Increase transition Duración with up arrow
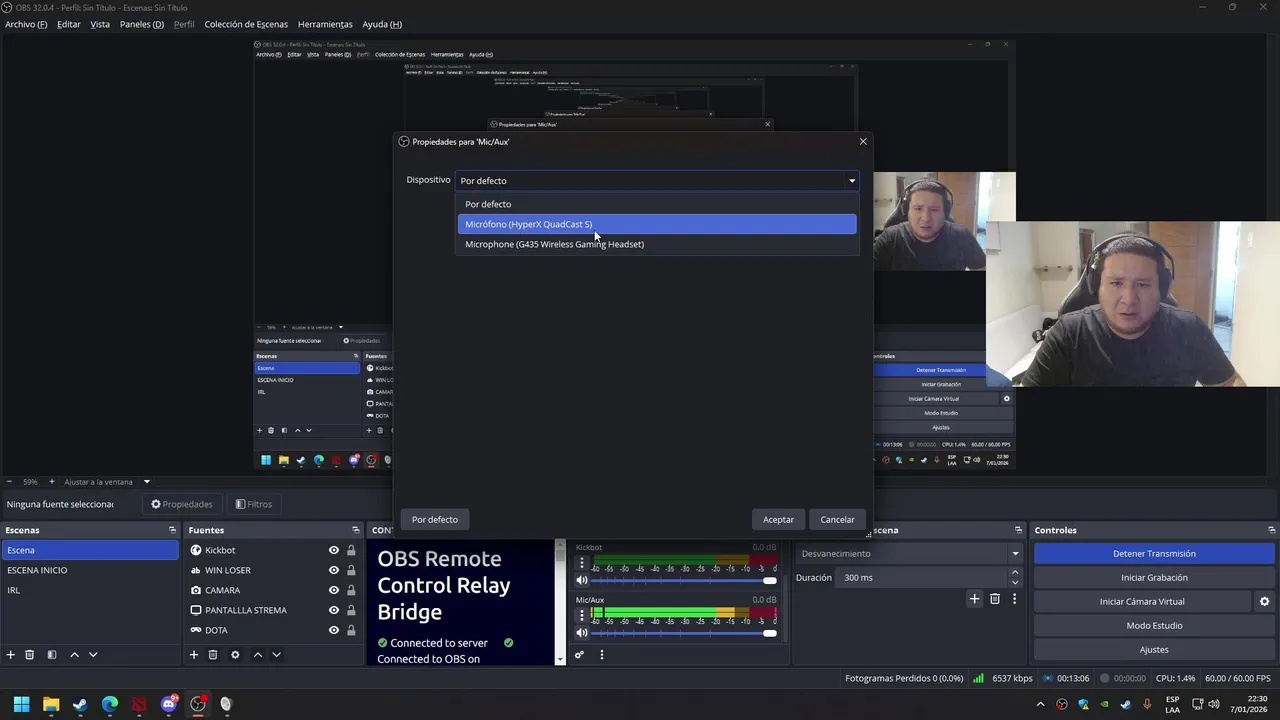Image resolution: width=1280 pixels, height=720 pixels. point(1015,573)
